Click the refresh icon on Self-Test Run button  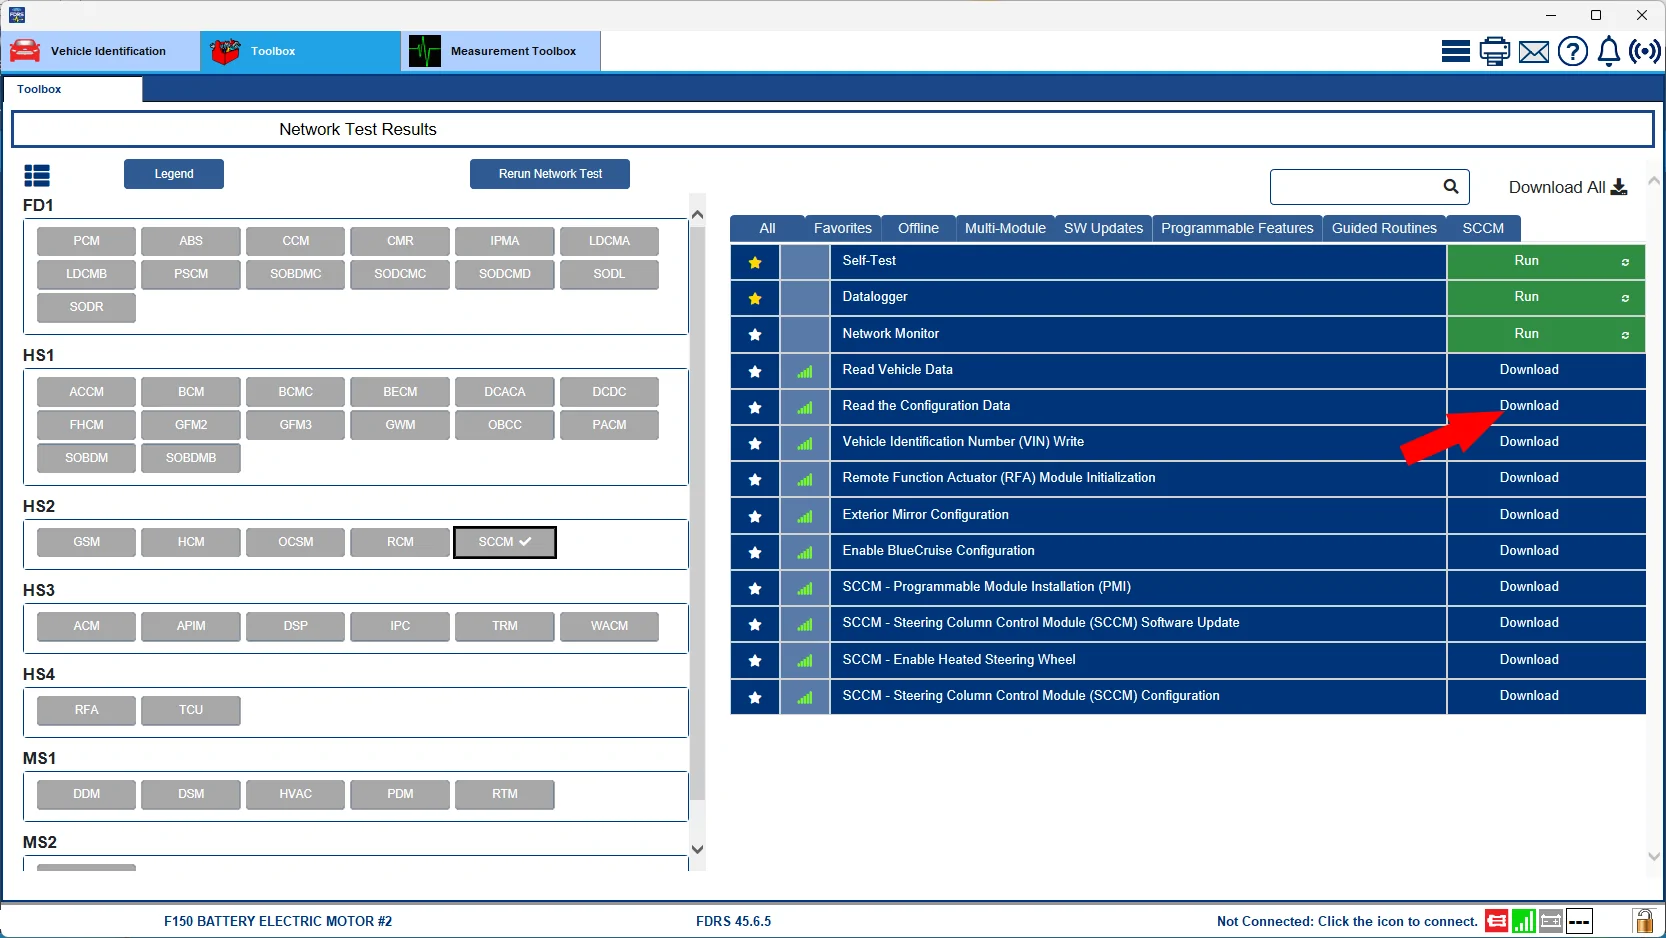pyautogui.click(x=1625, y=262)
